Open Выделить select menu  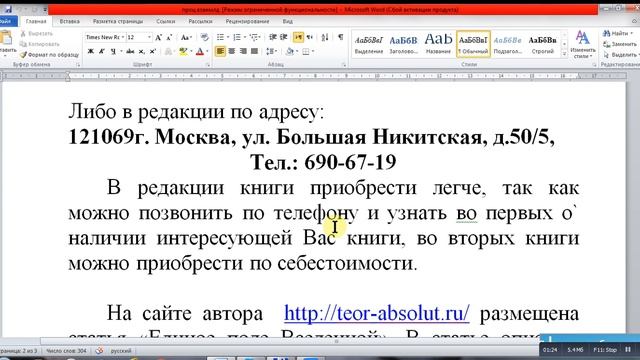(620, 54)
